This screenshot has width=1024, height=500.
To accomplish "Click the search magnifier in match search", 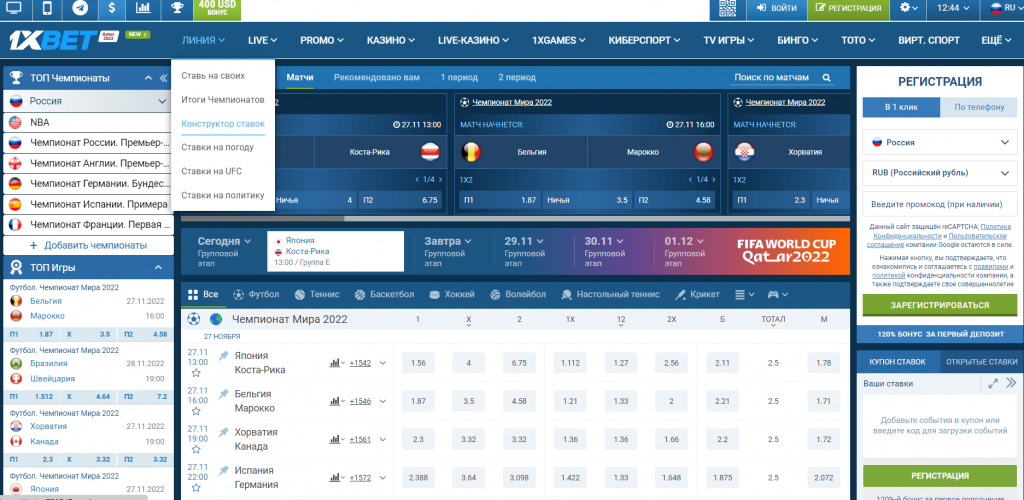I will pyautogui.click(x=827, y=77).
